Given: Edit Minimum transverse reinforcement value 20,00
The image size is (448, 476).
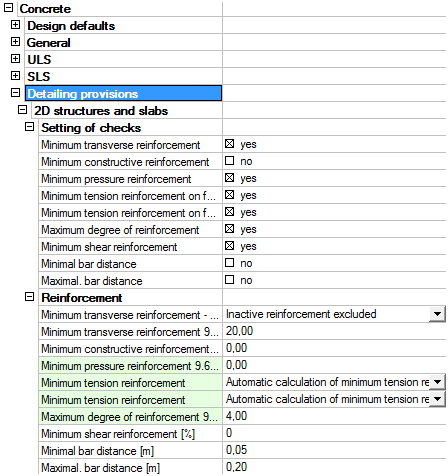Looking at the screenshot, I should coord(334,331).
